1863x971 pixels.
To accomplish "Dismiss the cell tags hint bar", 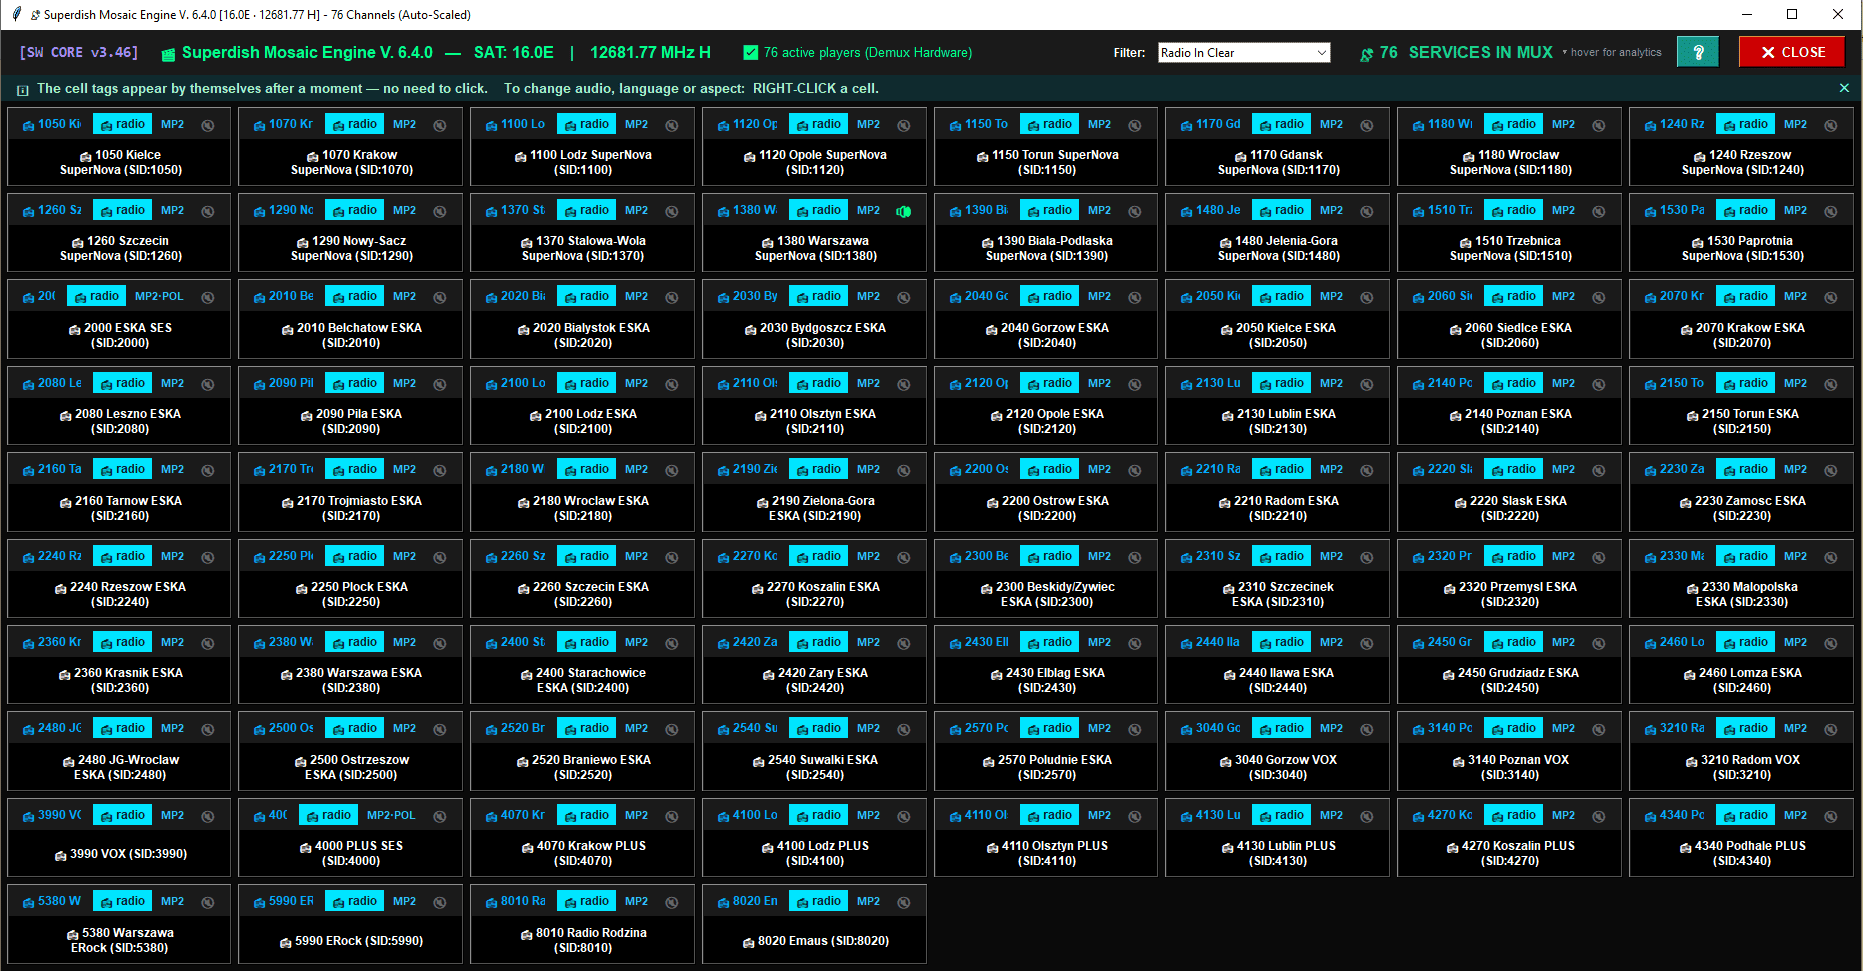I will (x=1844, y=88).
